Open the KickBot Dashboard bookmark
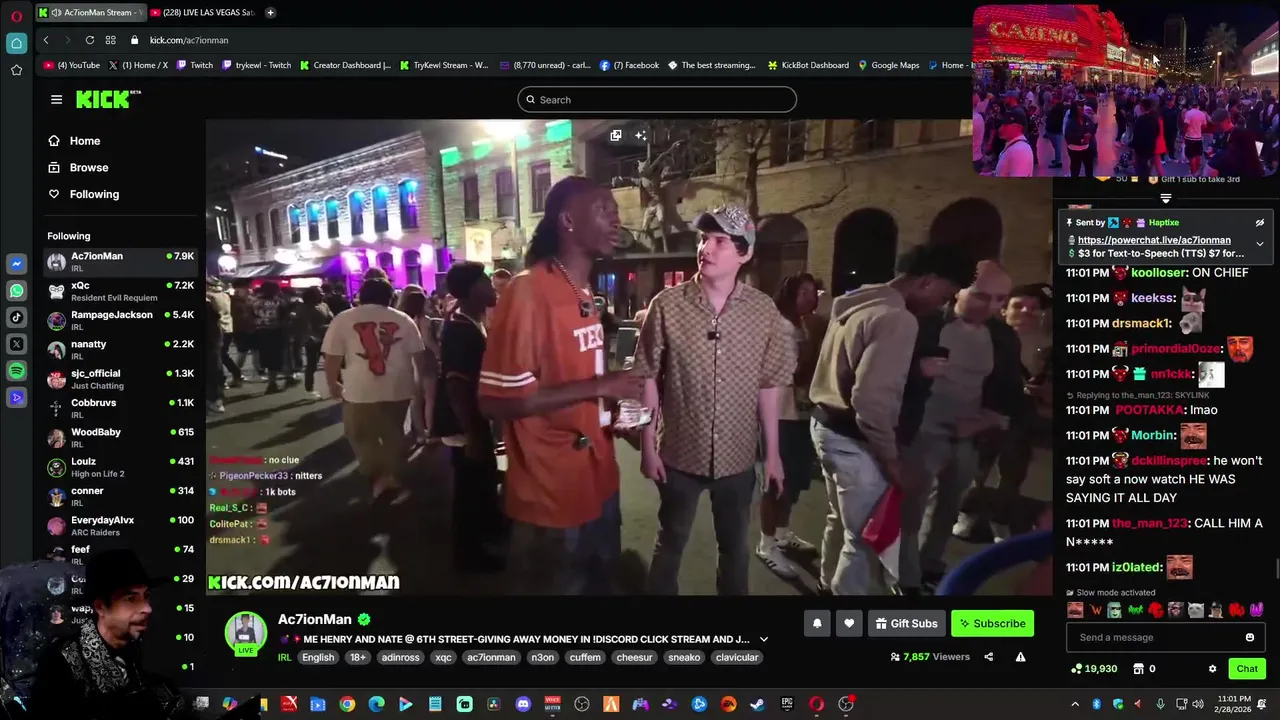Image resolution: width=1280 pixels, height=720 pixels. click(x=808, y=65)
